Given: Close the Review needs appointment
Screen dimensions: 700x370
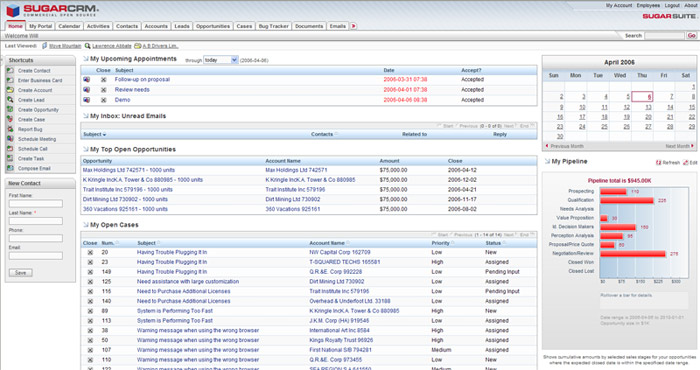Looking at the screenshot, I should click(103, 90).
